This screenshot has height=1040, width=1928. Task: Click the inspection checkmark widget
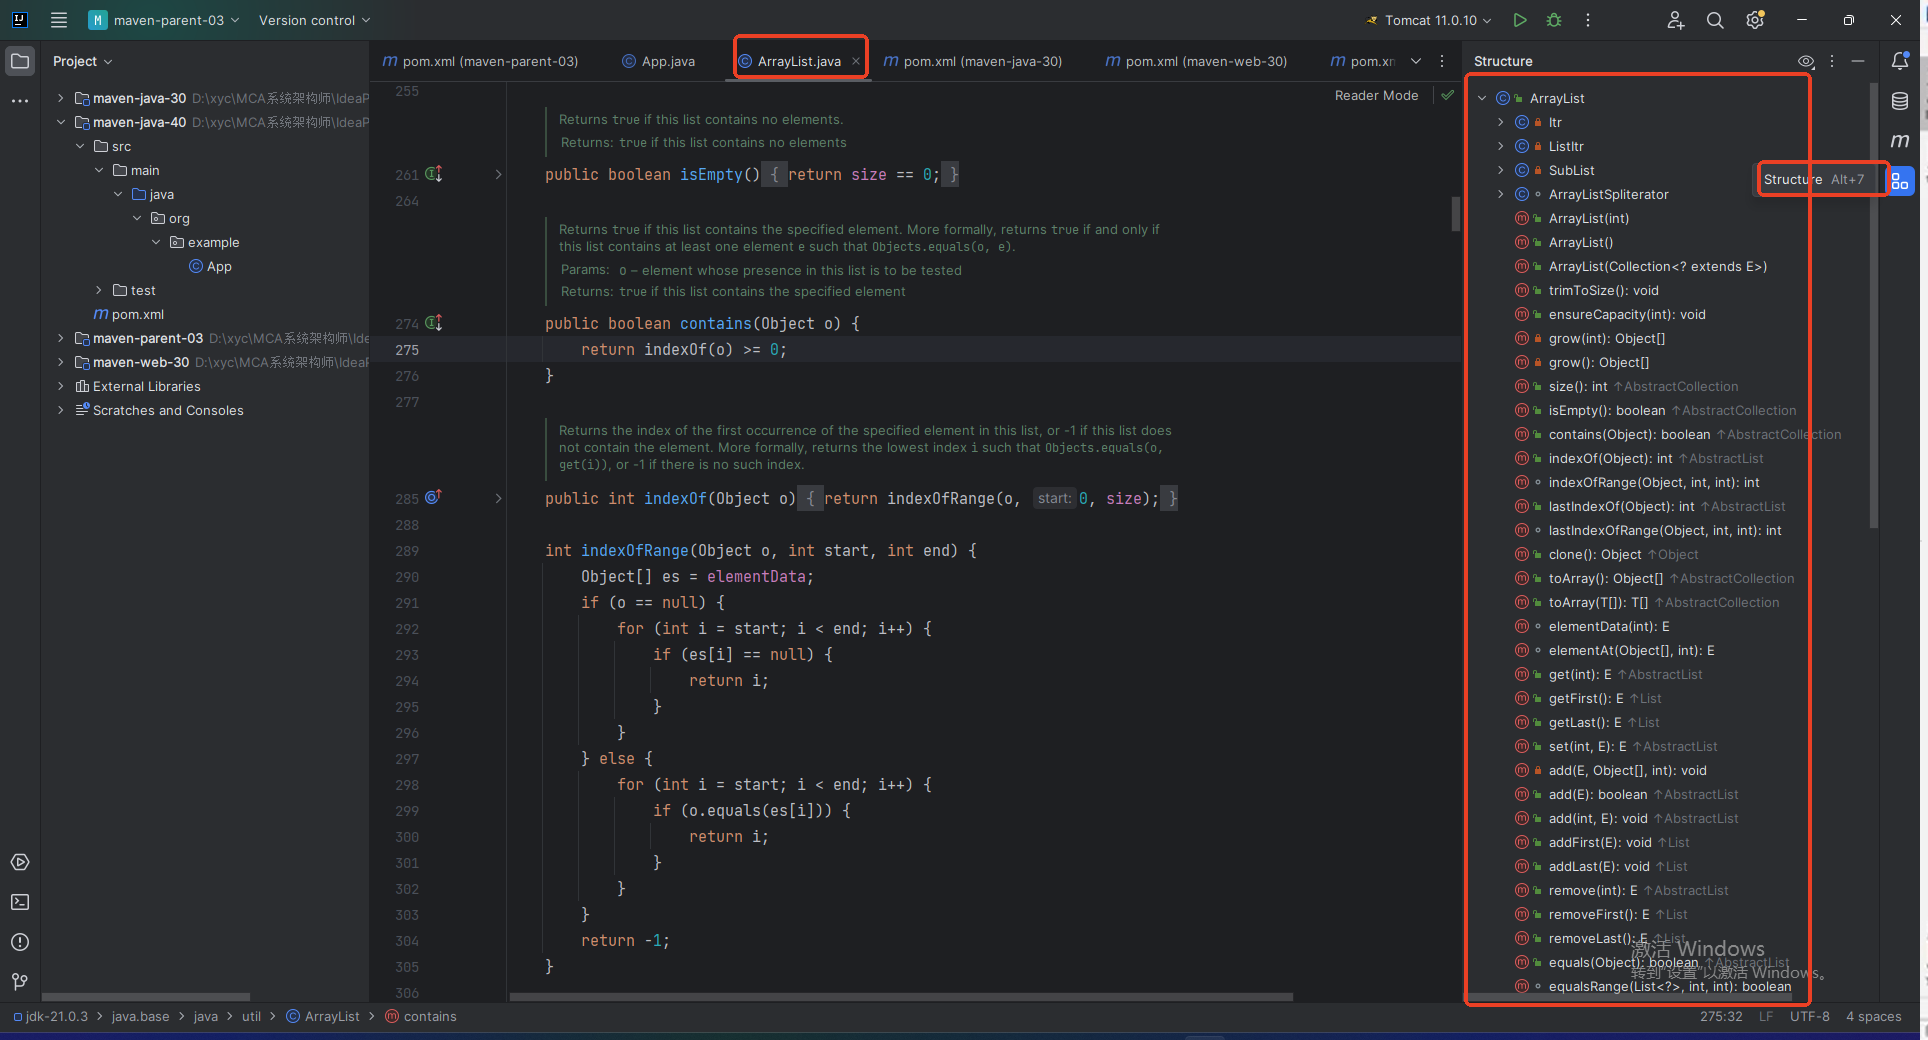pos(1447,95)
